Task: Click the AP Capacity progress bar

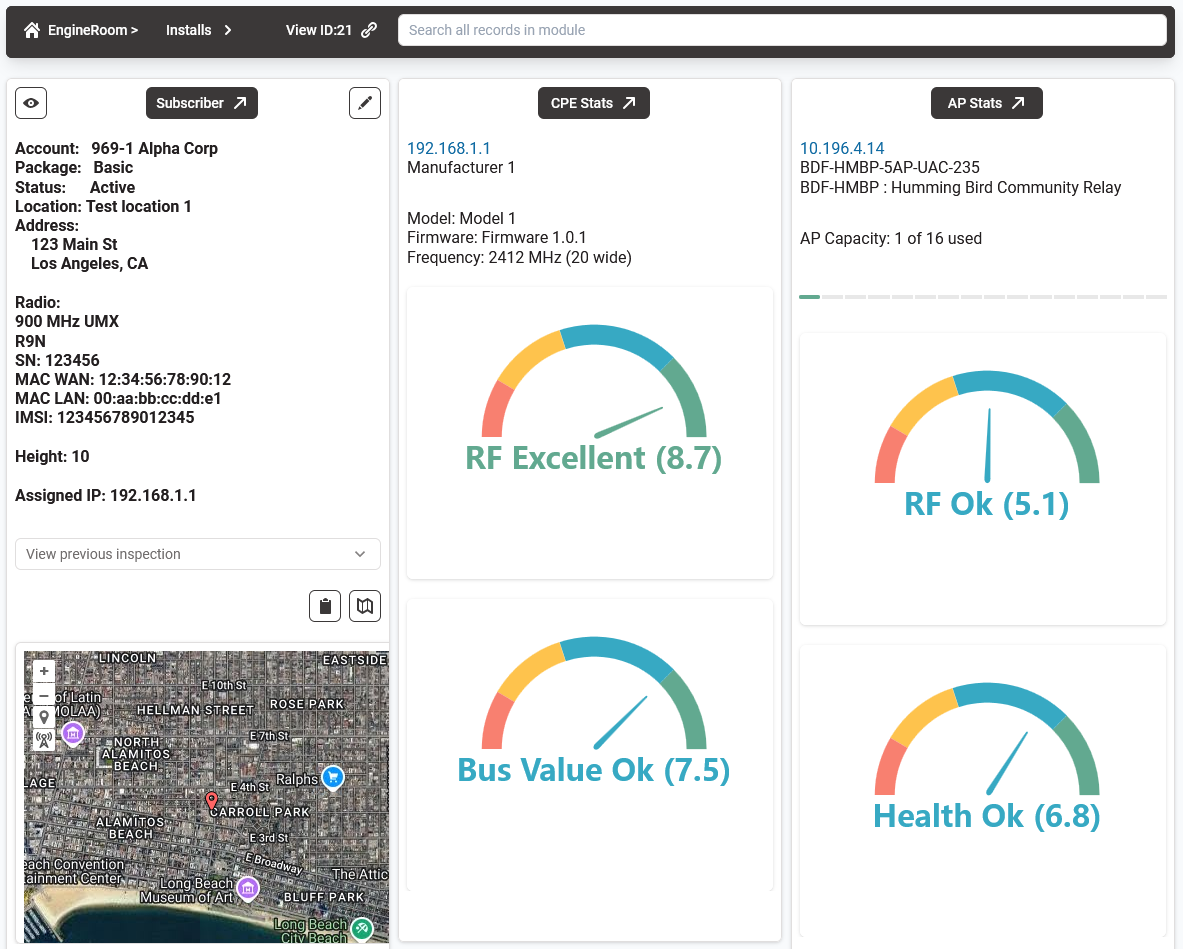Action: (983, 297)
